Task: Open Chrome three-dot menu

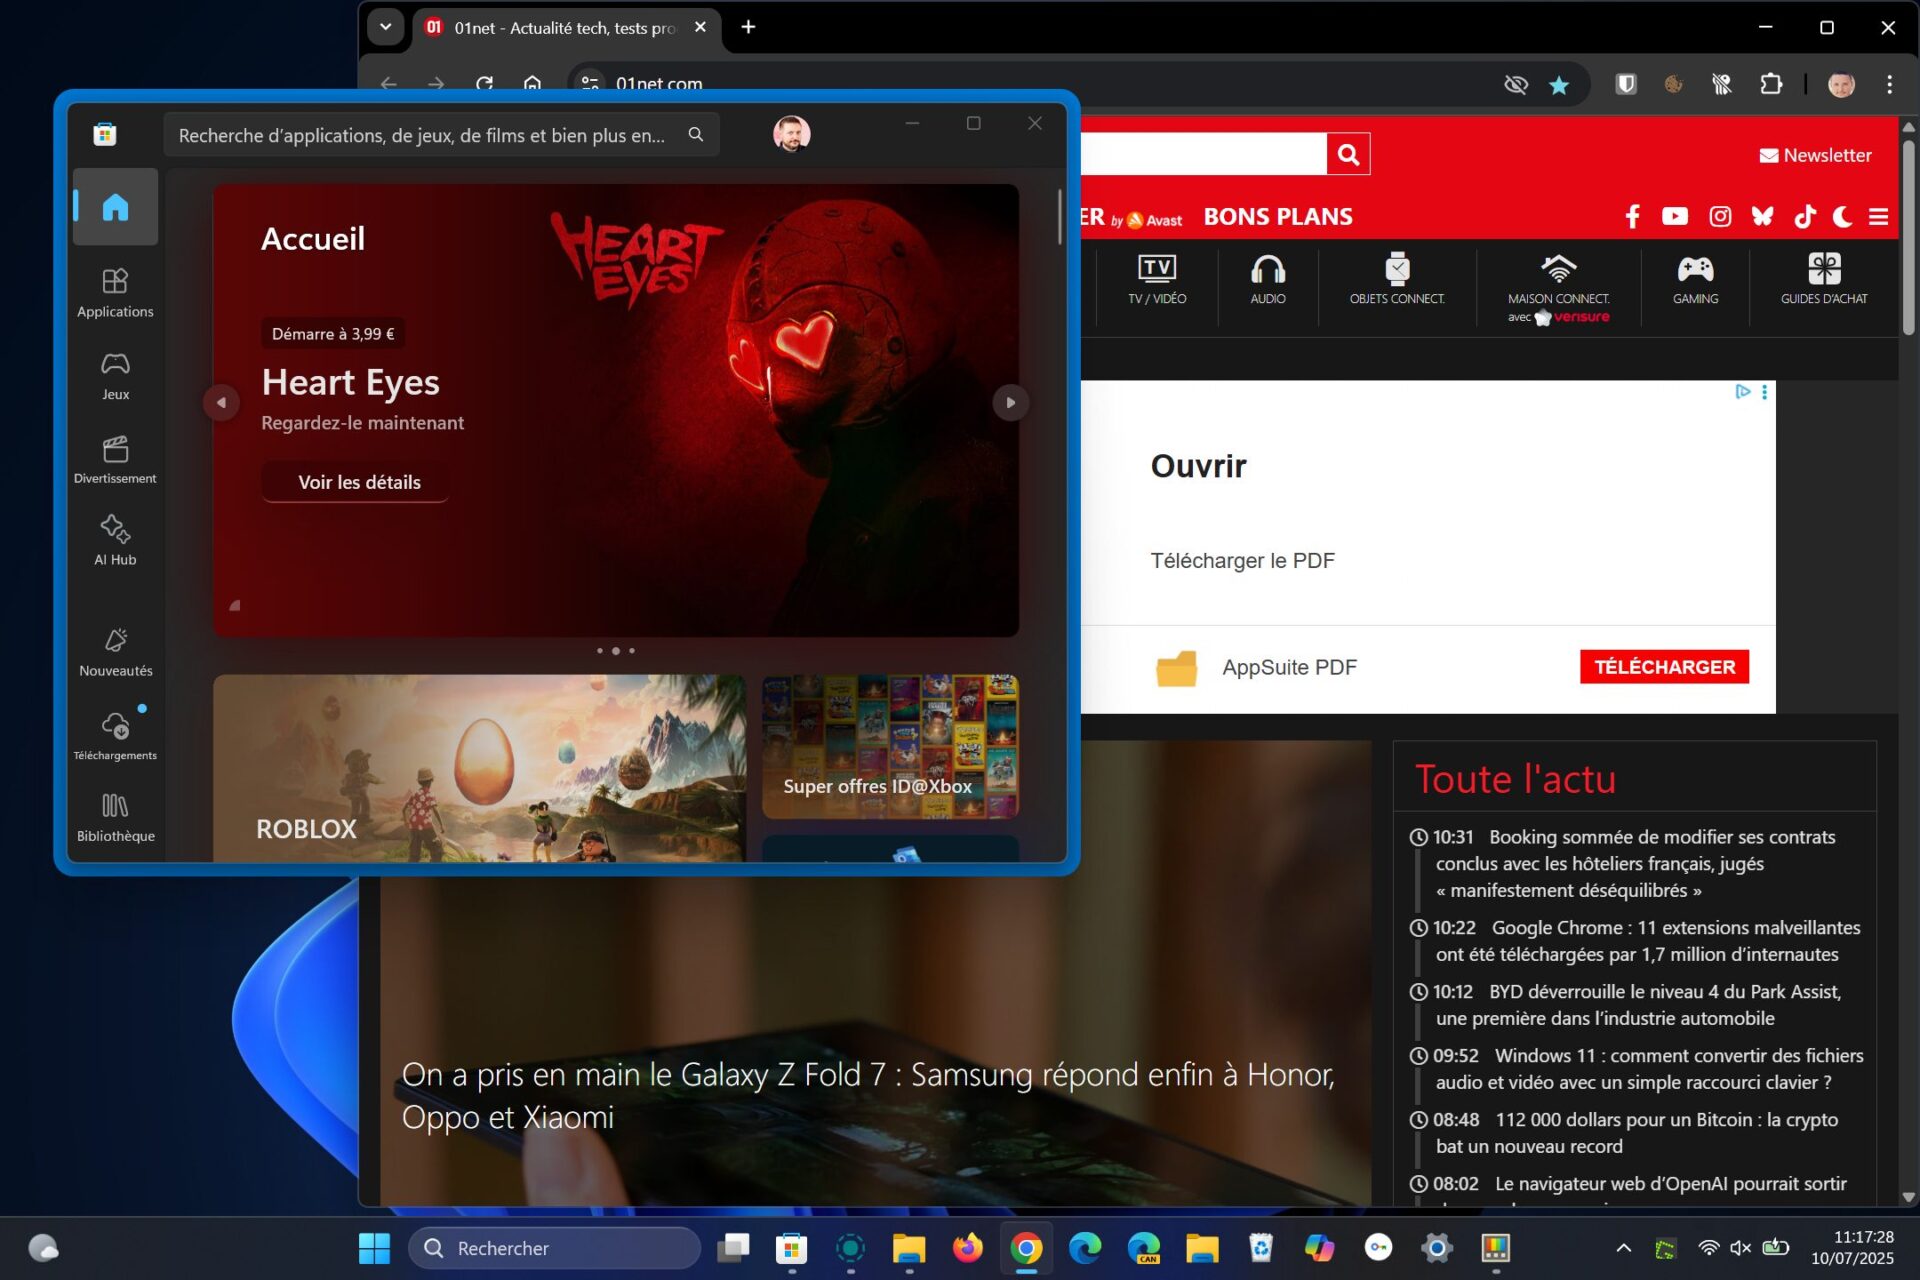Action: coord(1889,84)
